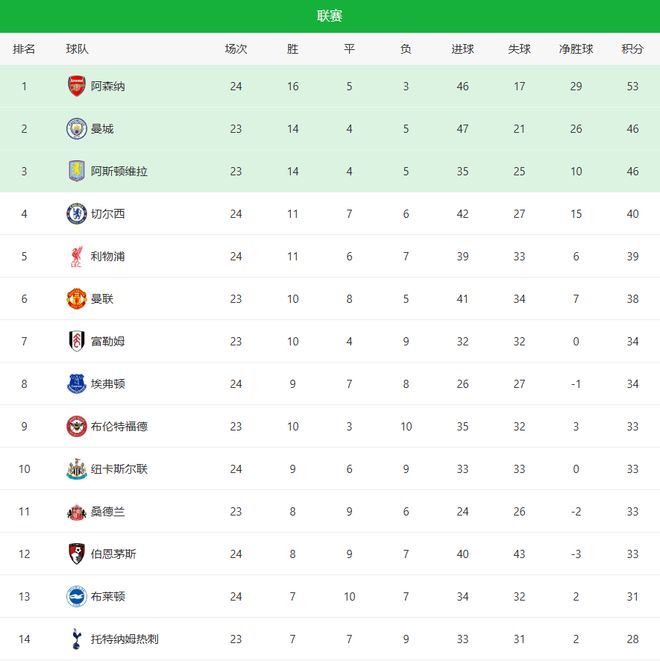Click the Manchester City club crest

tap(76, 129)
